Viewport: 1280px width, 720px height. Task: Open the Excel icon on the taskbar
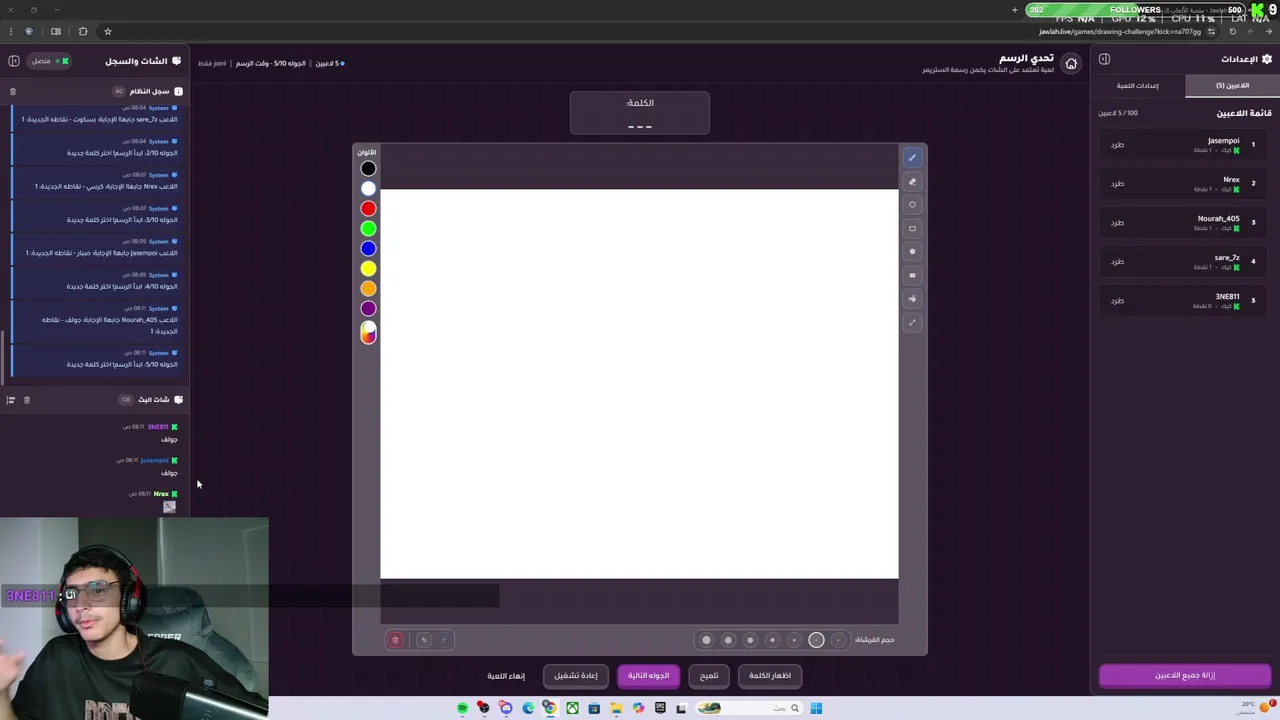coord(572,708)
